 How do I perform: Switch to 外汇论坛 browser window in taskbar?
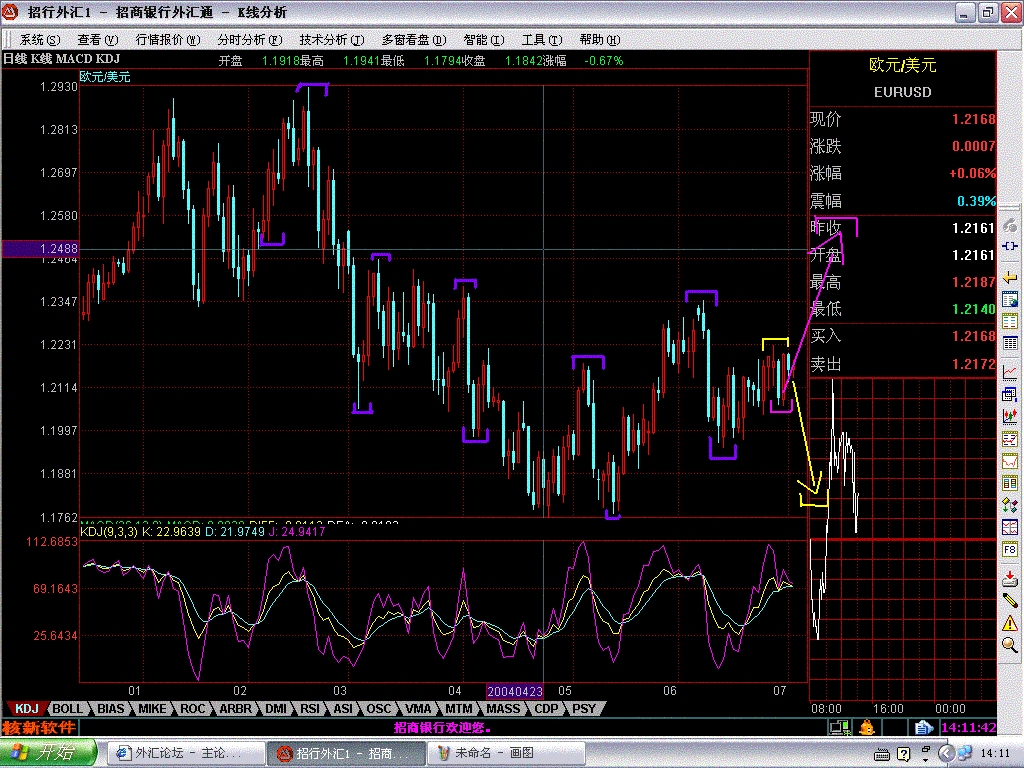(x=185, y=753)
